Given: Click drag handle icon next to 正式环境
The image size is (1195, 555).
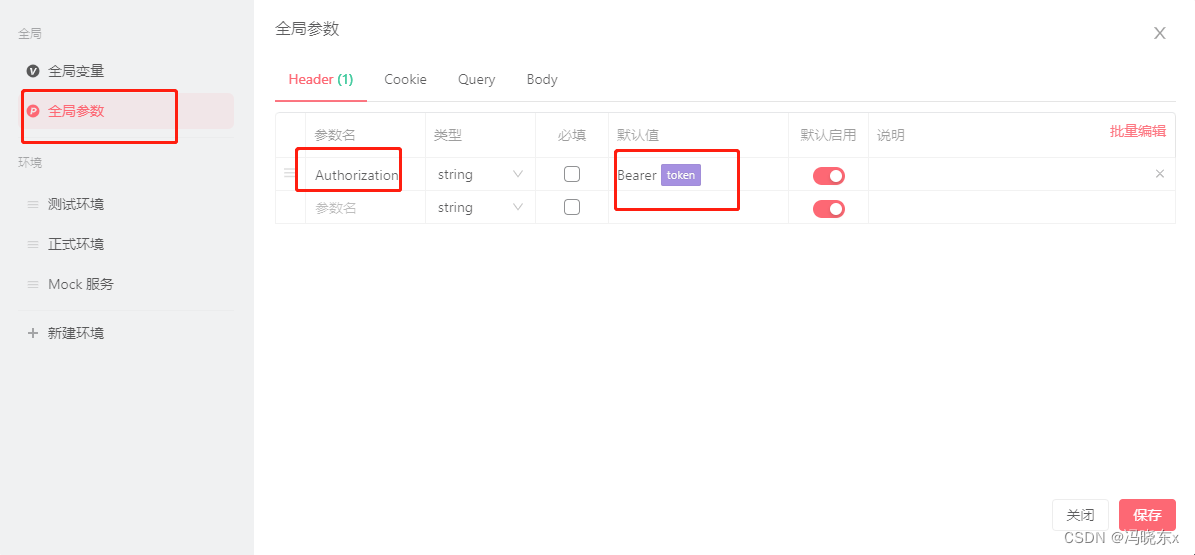Looking at the screenshot, I should [33, 245].
